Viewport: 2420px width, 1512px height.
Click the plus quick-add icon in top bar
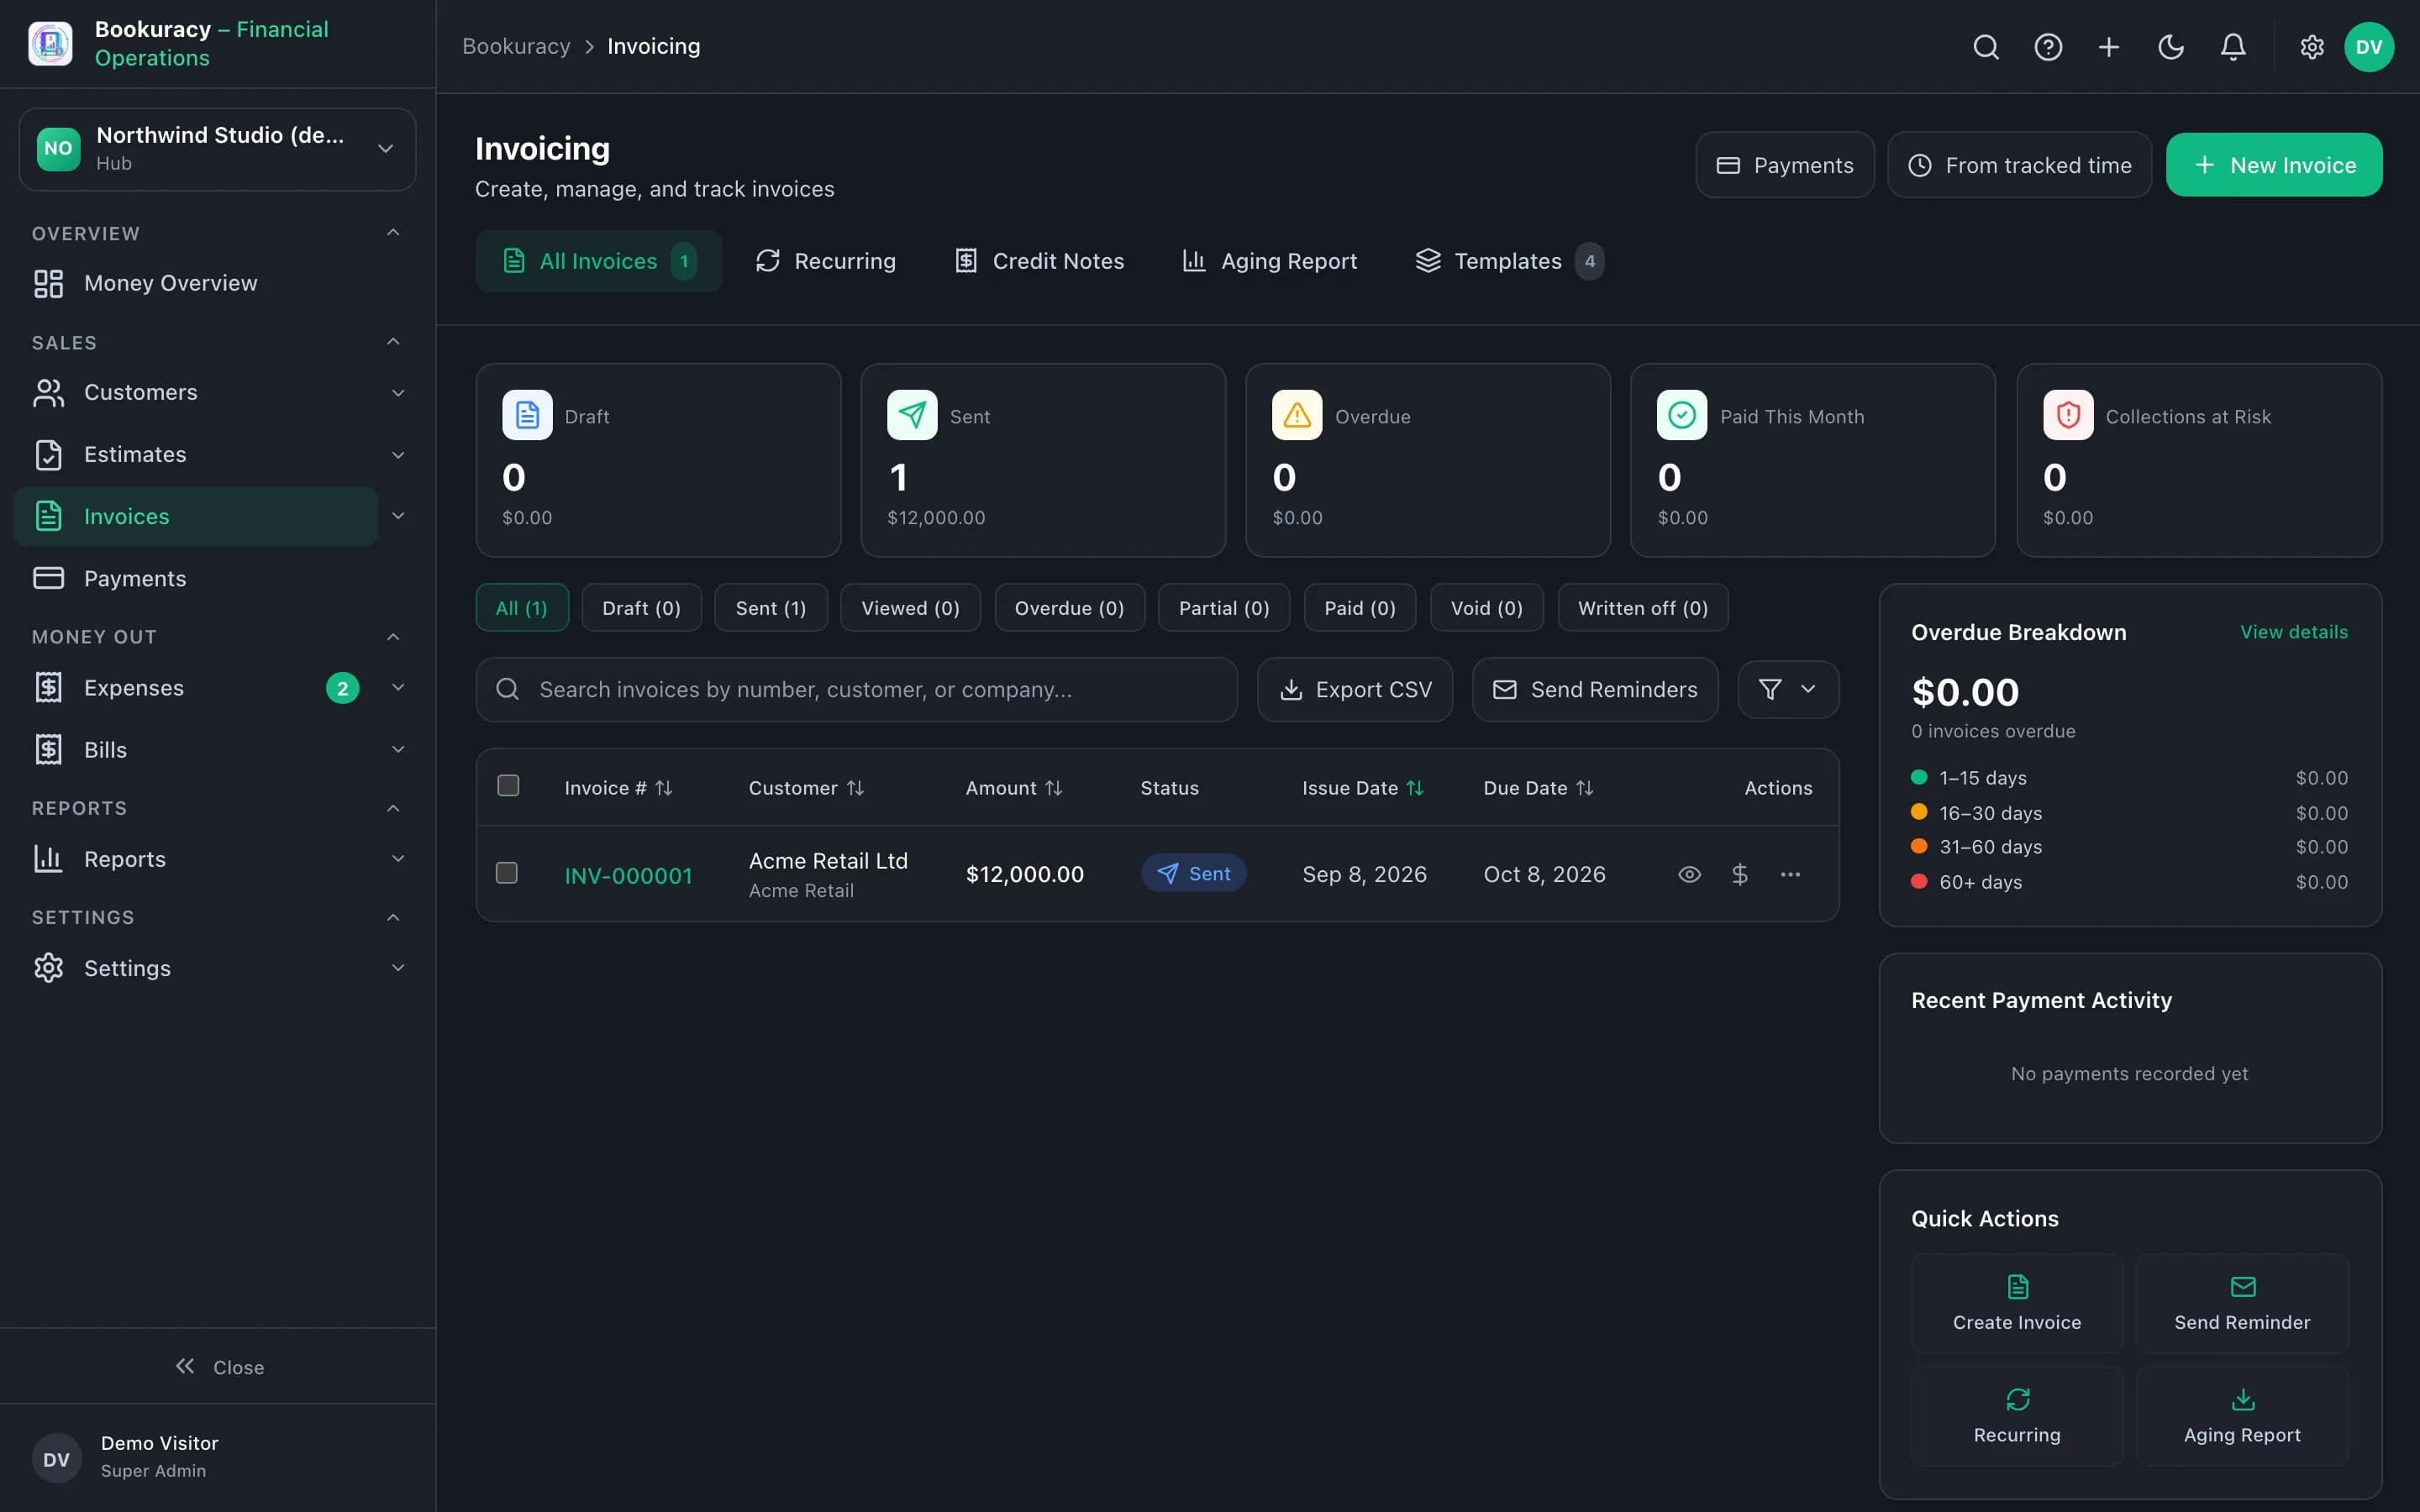tap(2109, 47)
